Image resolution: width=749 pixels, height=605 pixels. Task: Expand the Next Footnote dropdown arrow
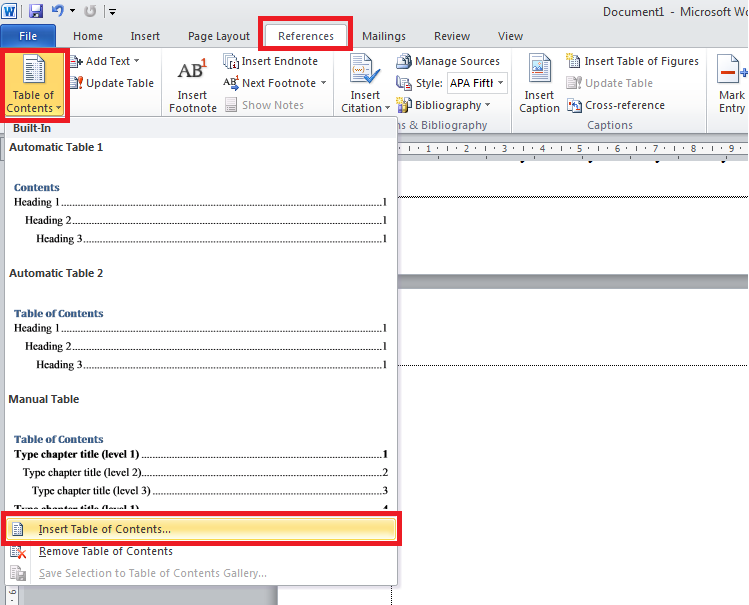[323, 83]
